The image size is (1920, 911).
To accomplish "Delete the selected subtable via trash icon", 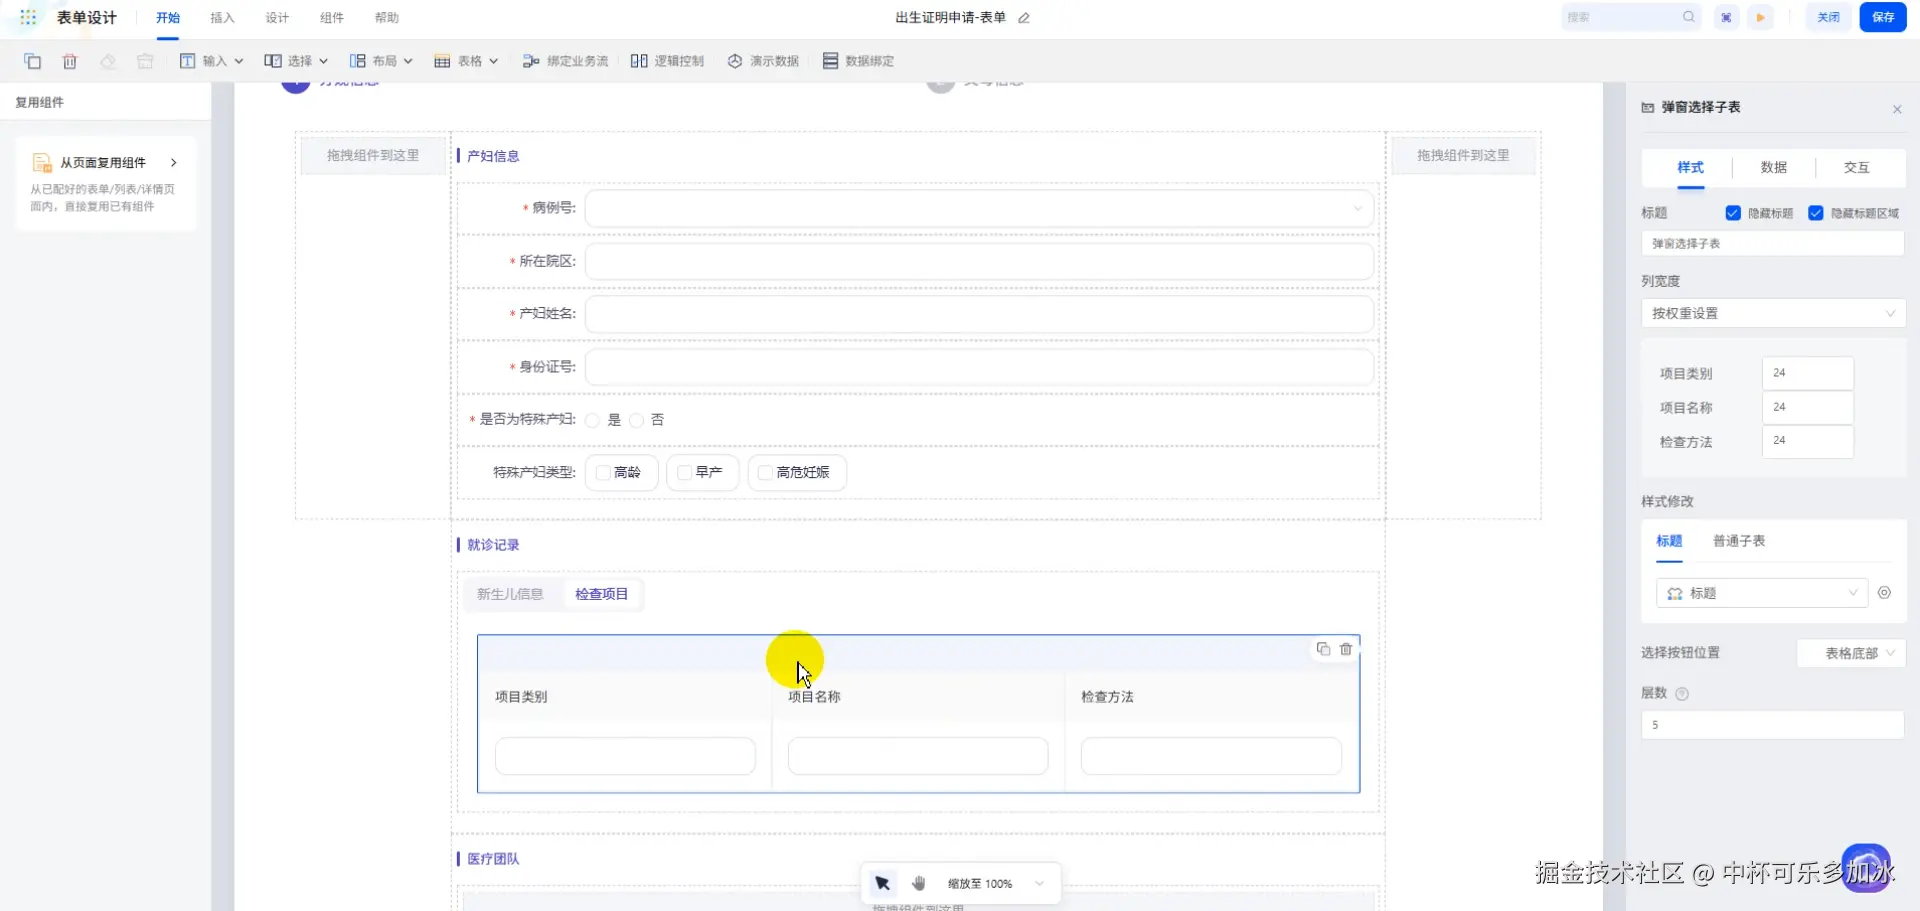I will [1346, 649].
